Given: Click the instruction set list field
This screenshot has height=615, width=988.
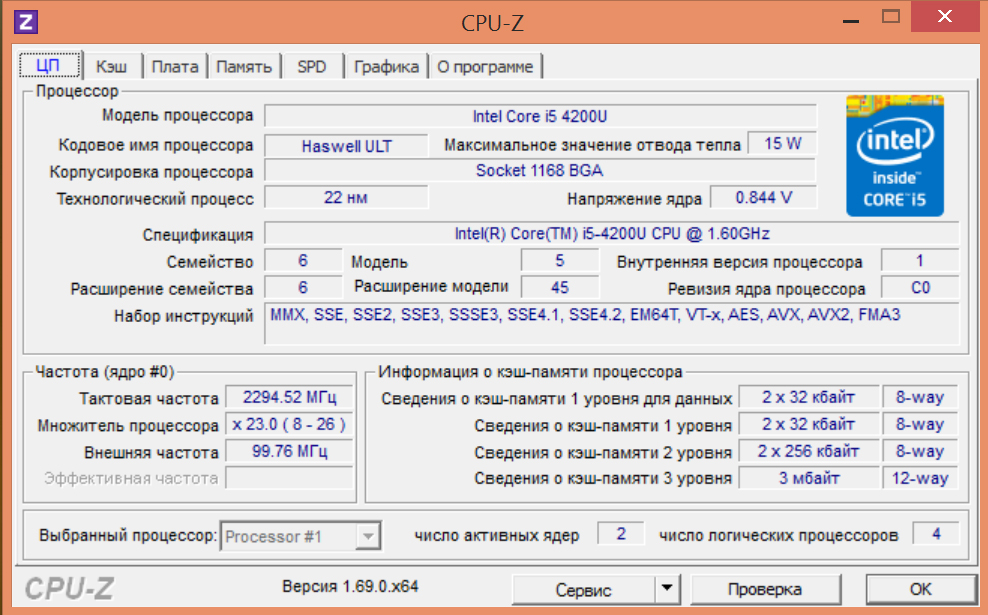Looking at the screenshot, I should [612, 323].
